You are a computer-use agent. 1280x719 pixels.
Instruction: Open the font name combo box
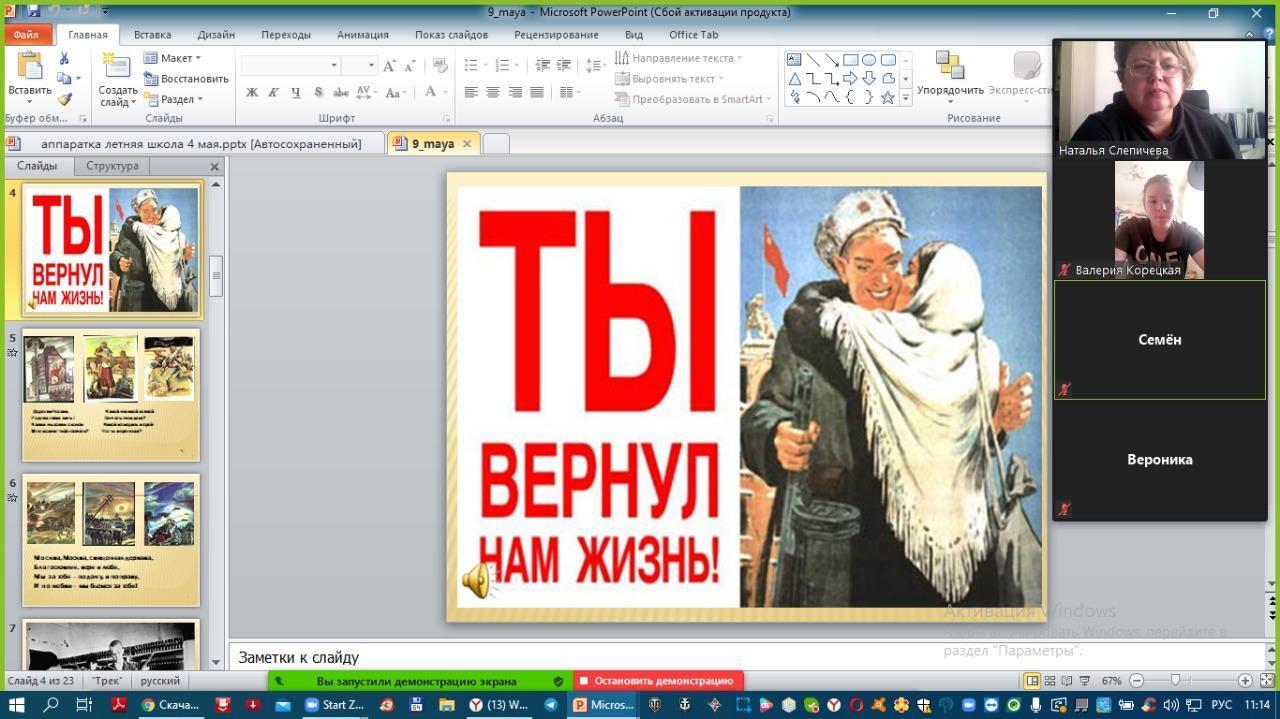(290, 65)
